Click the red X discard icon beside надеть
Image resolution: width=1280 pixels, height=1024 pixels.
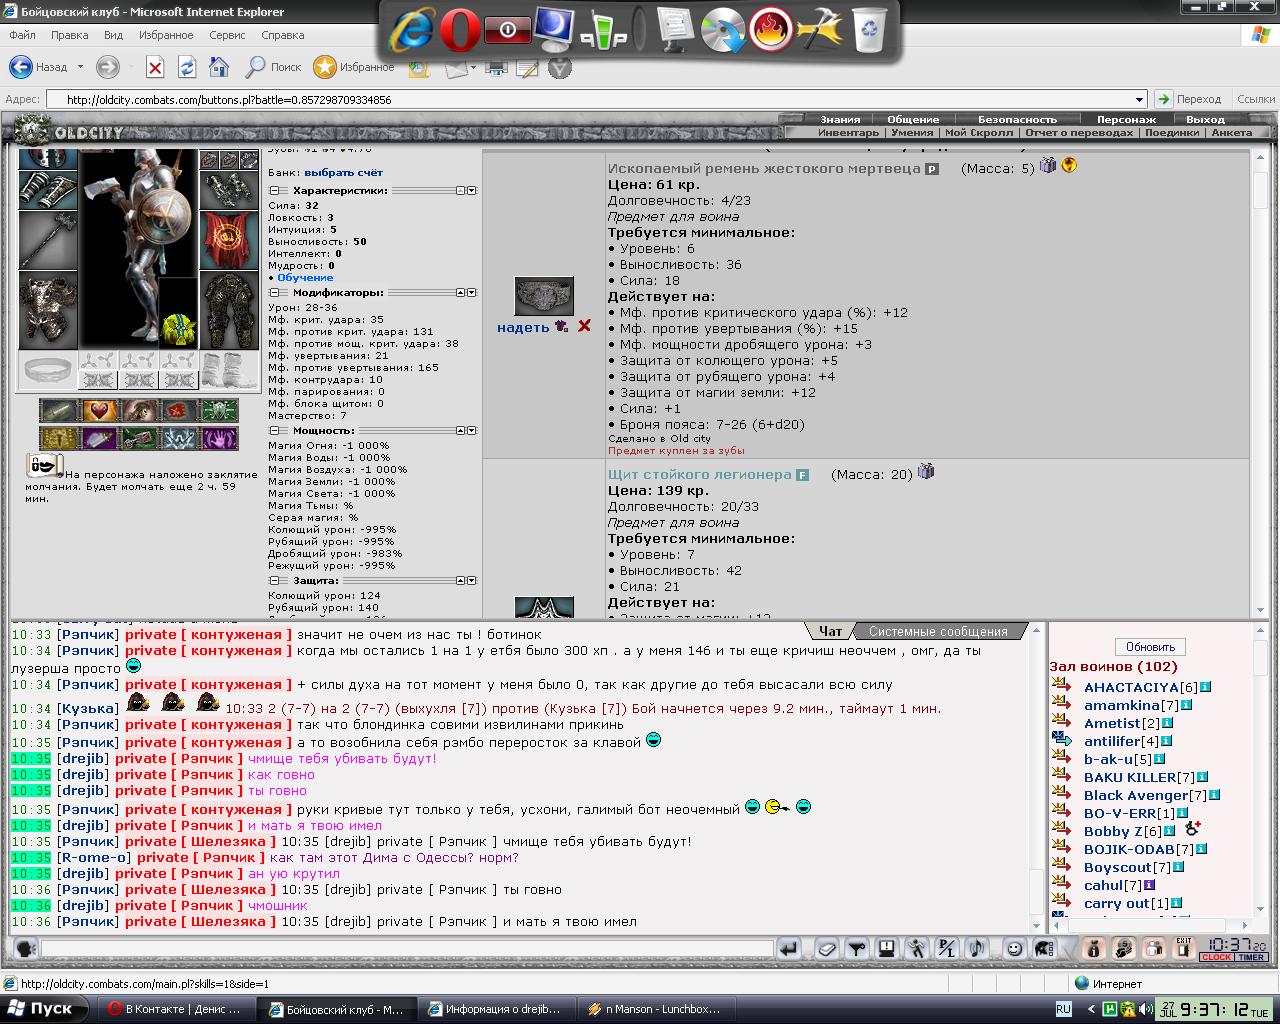(x=584, y=326)
